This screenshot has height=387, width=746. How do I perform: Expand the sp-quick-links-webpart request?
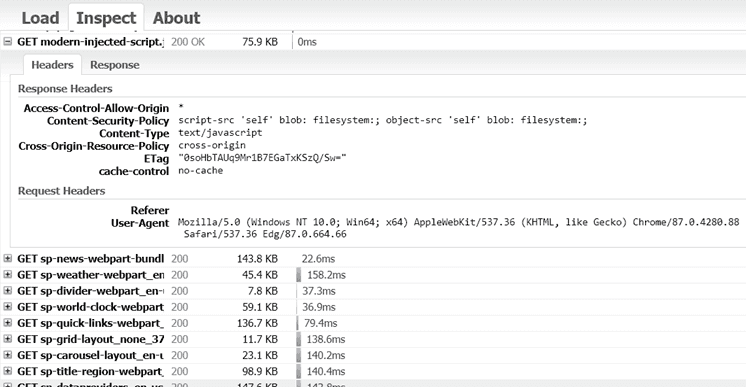click(8, 323)
